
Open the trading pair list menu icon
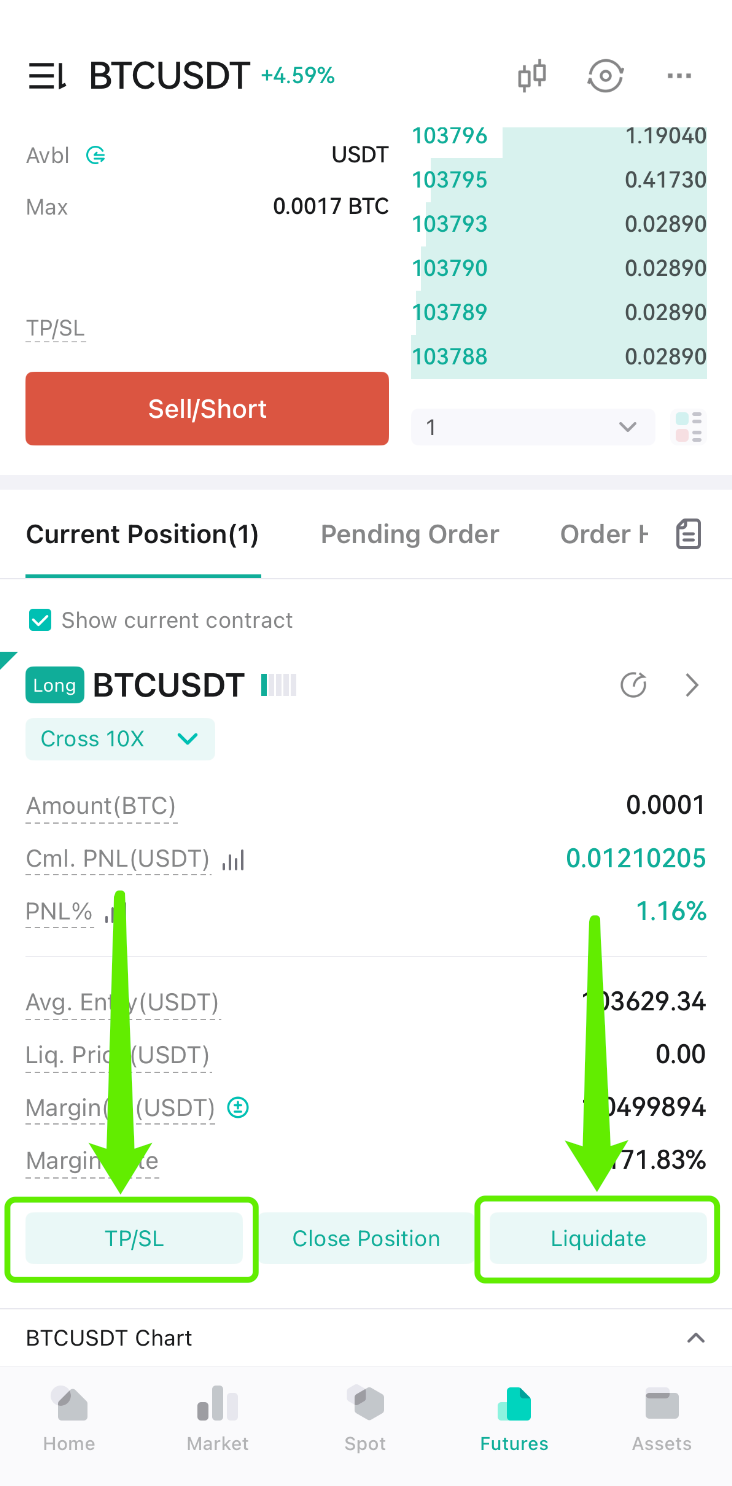click(47, 76)
